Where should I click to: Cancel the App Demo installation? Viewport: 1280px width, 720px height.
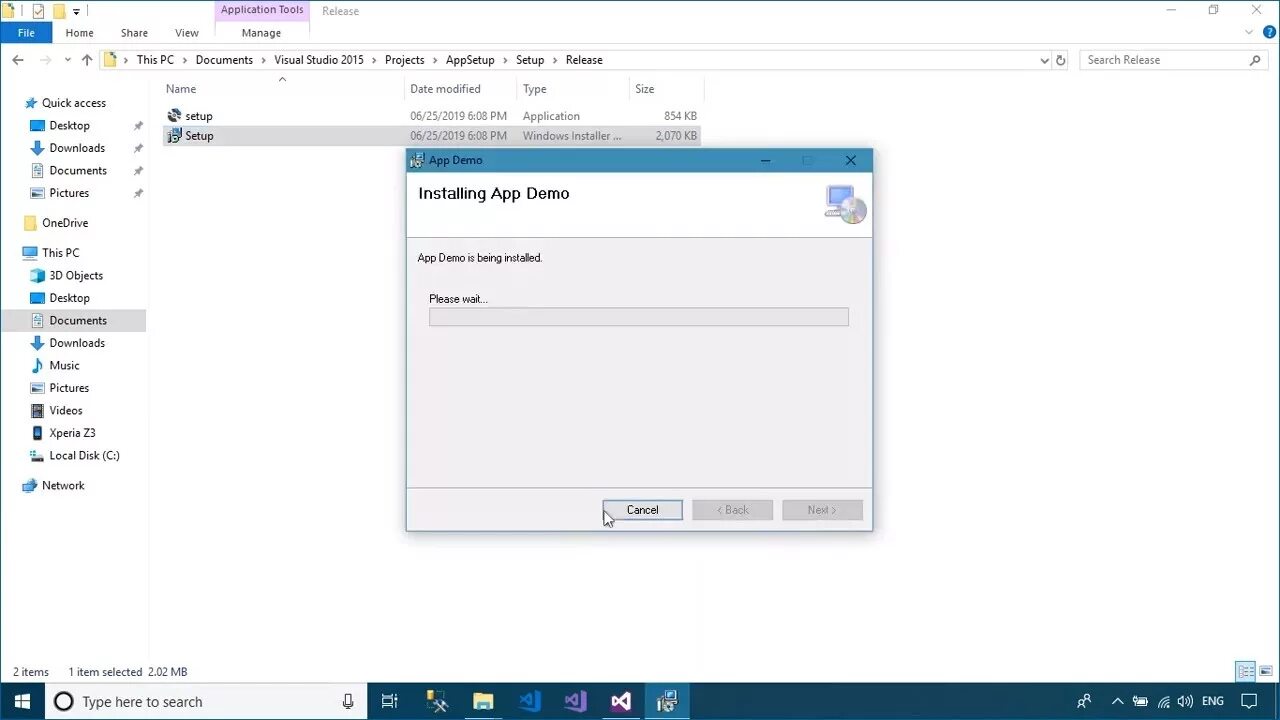[642, 510]
